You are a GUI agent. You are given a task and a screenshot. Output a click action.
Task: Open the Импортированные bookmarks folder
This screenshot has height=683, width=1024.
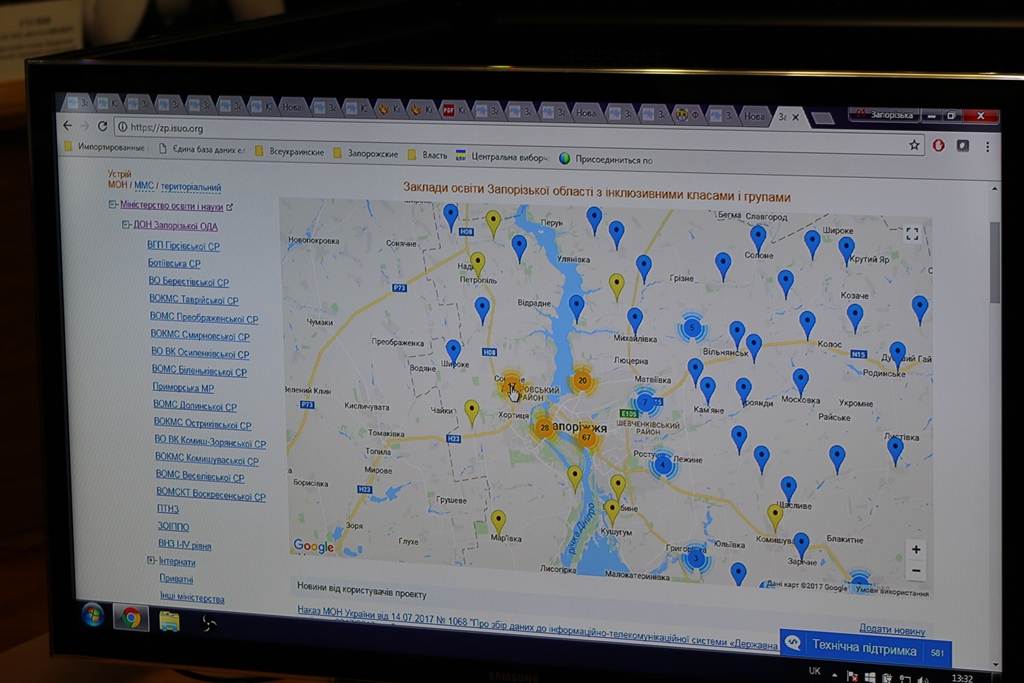click(x=105, y=147)
